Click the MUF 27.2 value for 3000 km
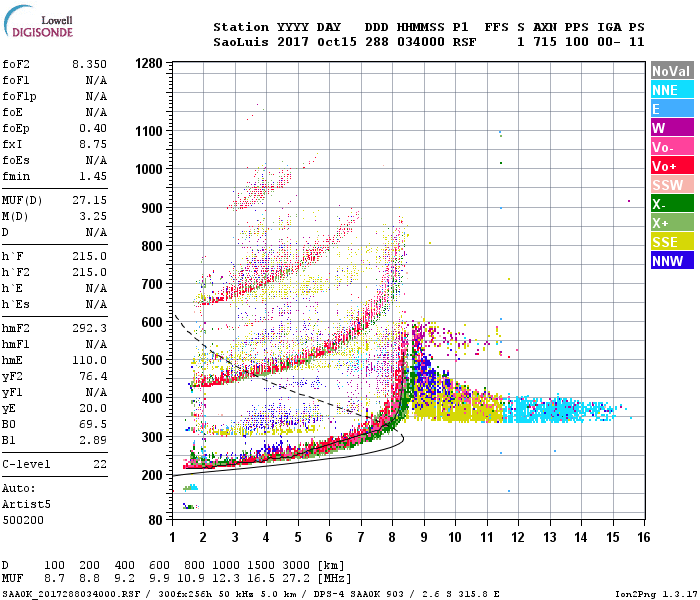 [x=296, y=579]
